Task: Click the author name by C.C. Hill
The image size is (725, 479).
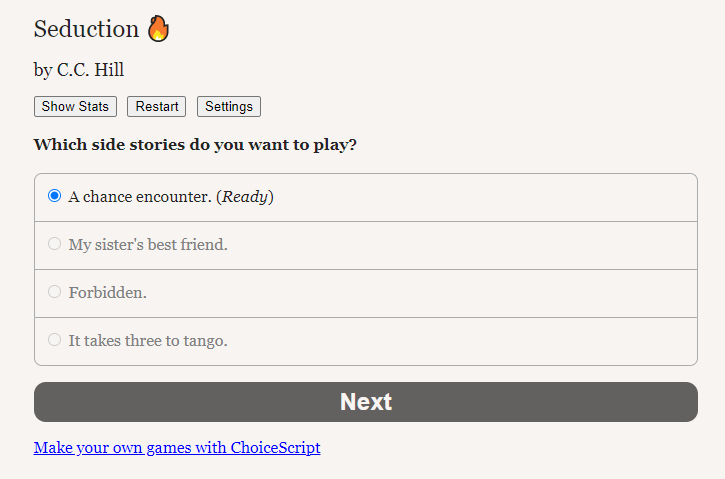Action: click(x=79, y=70)
